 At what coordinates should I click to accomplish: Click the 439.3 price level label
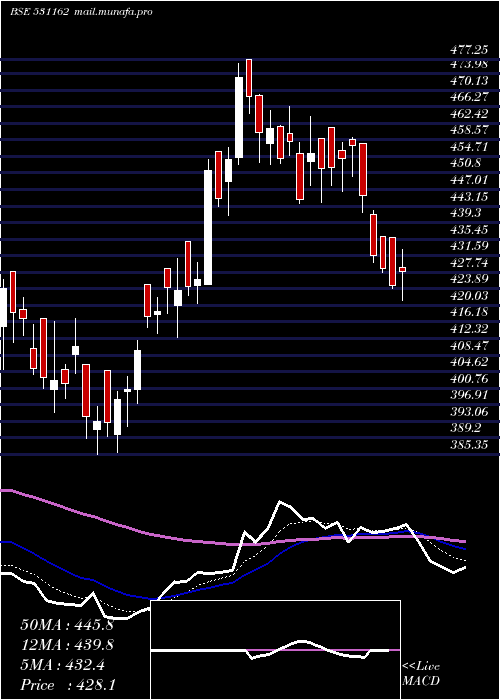(466, 213)
